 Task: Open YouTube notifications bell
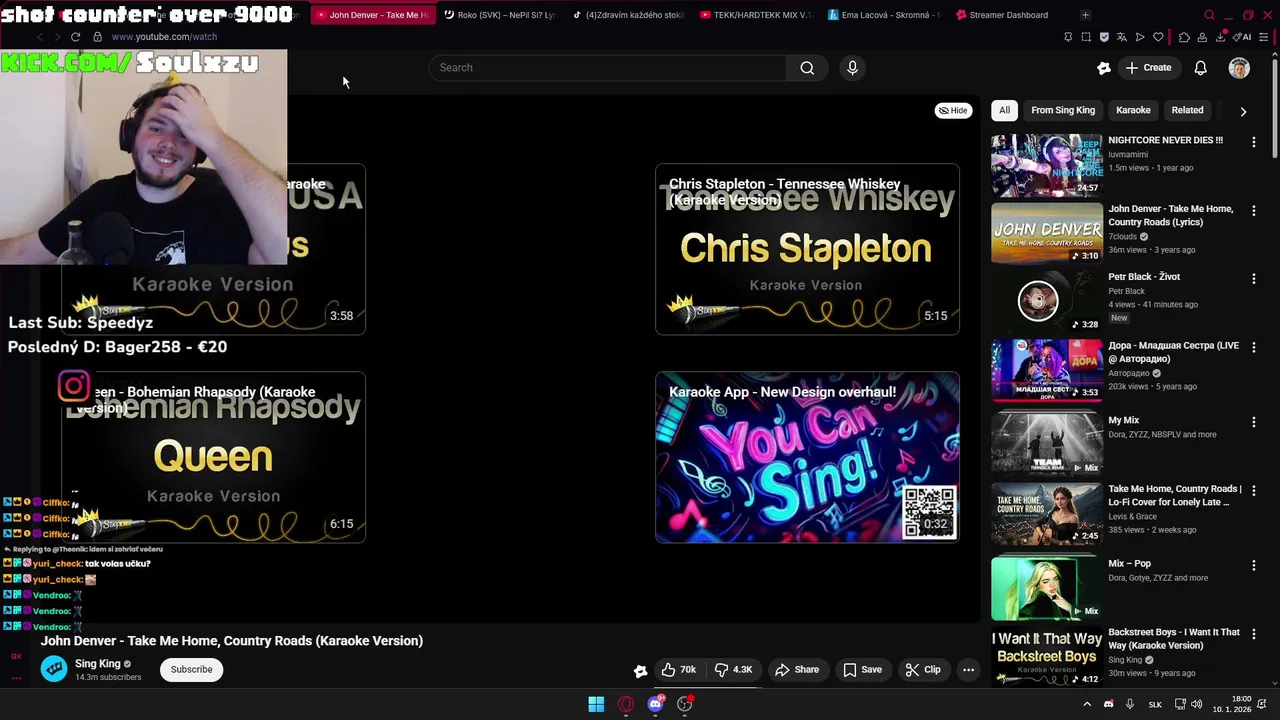click(x=1200, y=68)
